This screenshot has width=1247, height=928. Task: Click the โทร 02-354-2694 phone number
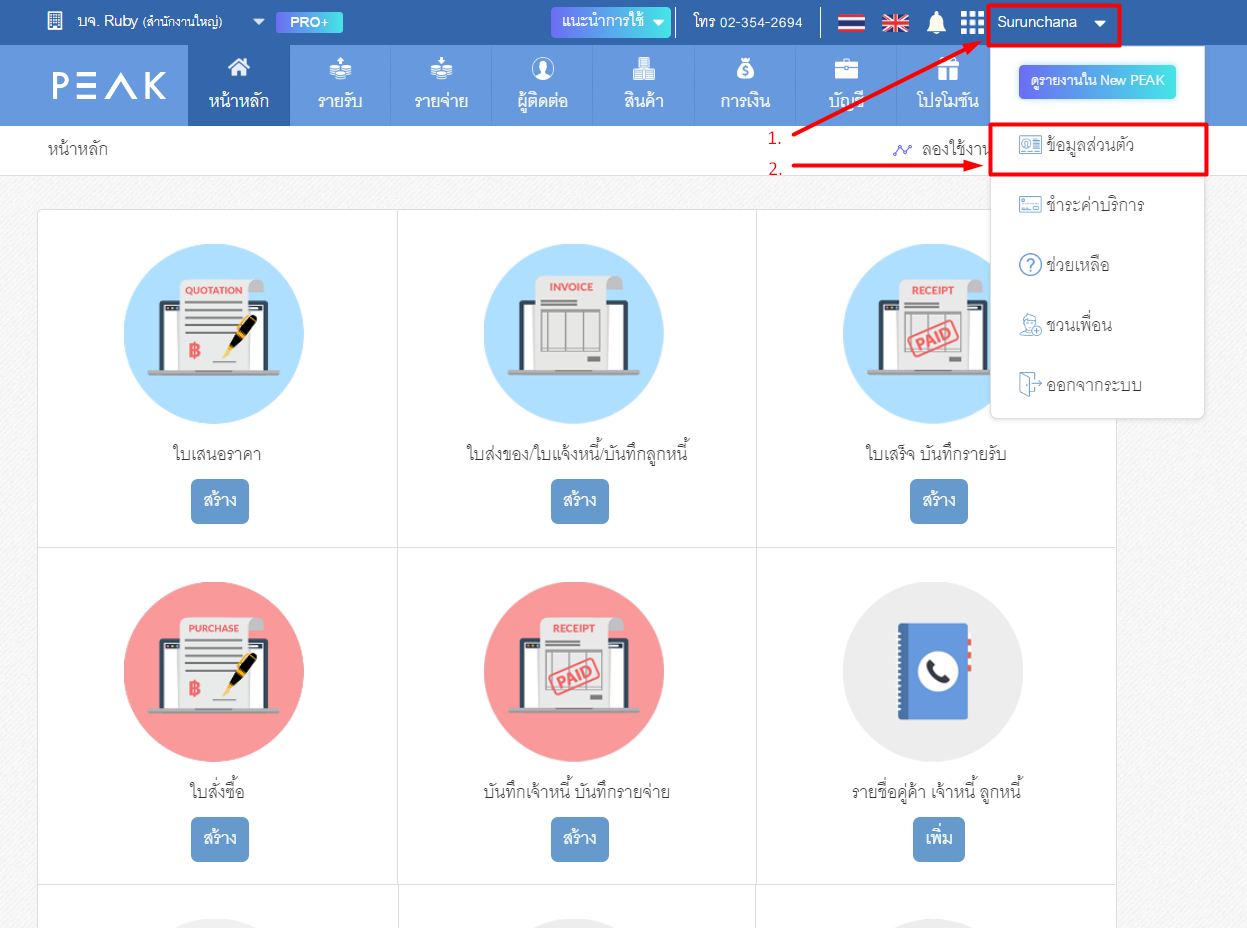(x=748, y=22)
